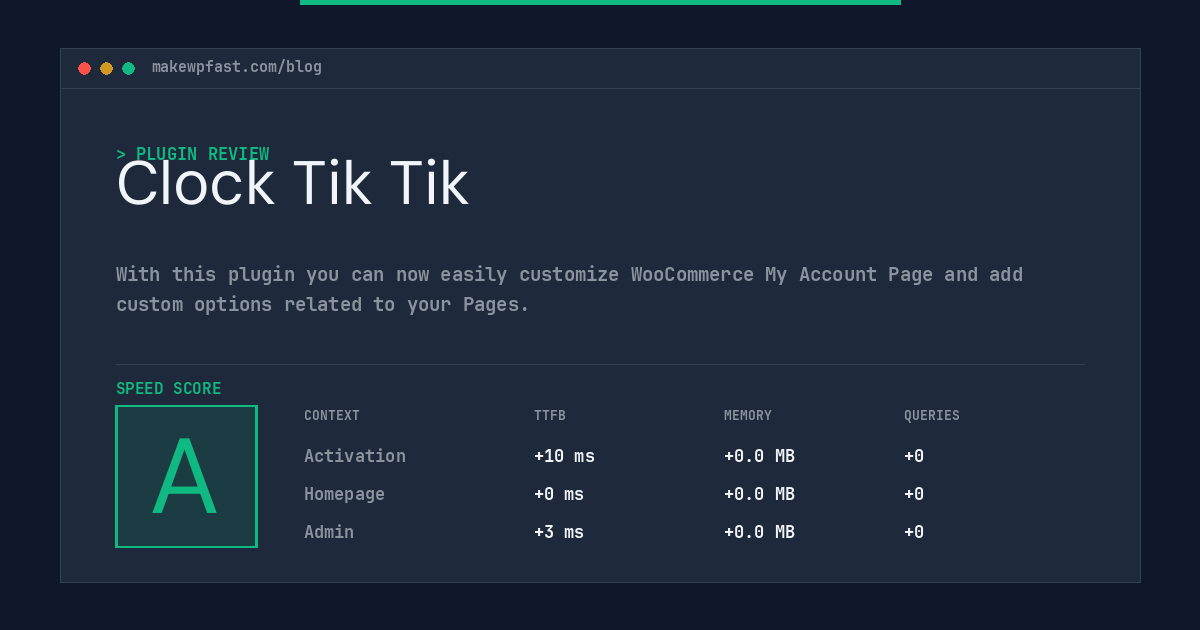Click the yellow minimize dot
1200x630 pixels.
pos(106,68)
